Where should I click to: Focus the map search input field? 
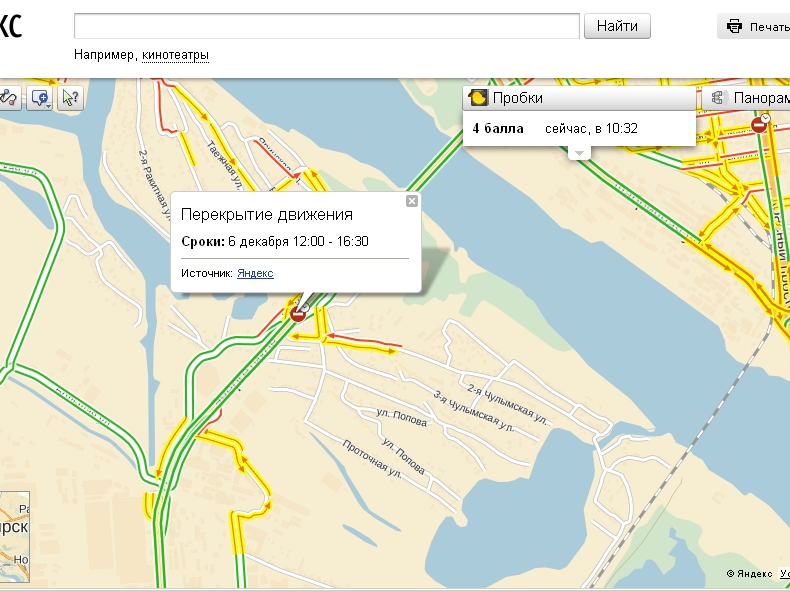[327, 26]
